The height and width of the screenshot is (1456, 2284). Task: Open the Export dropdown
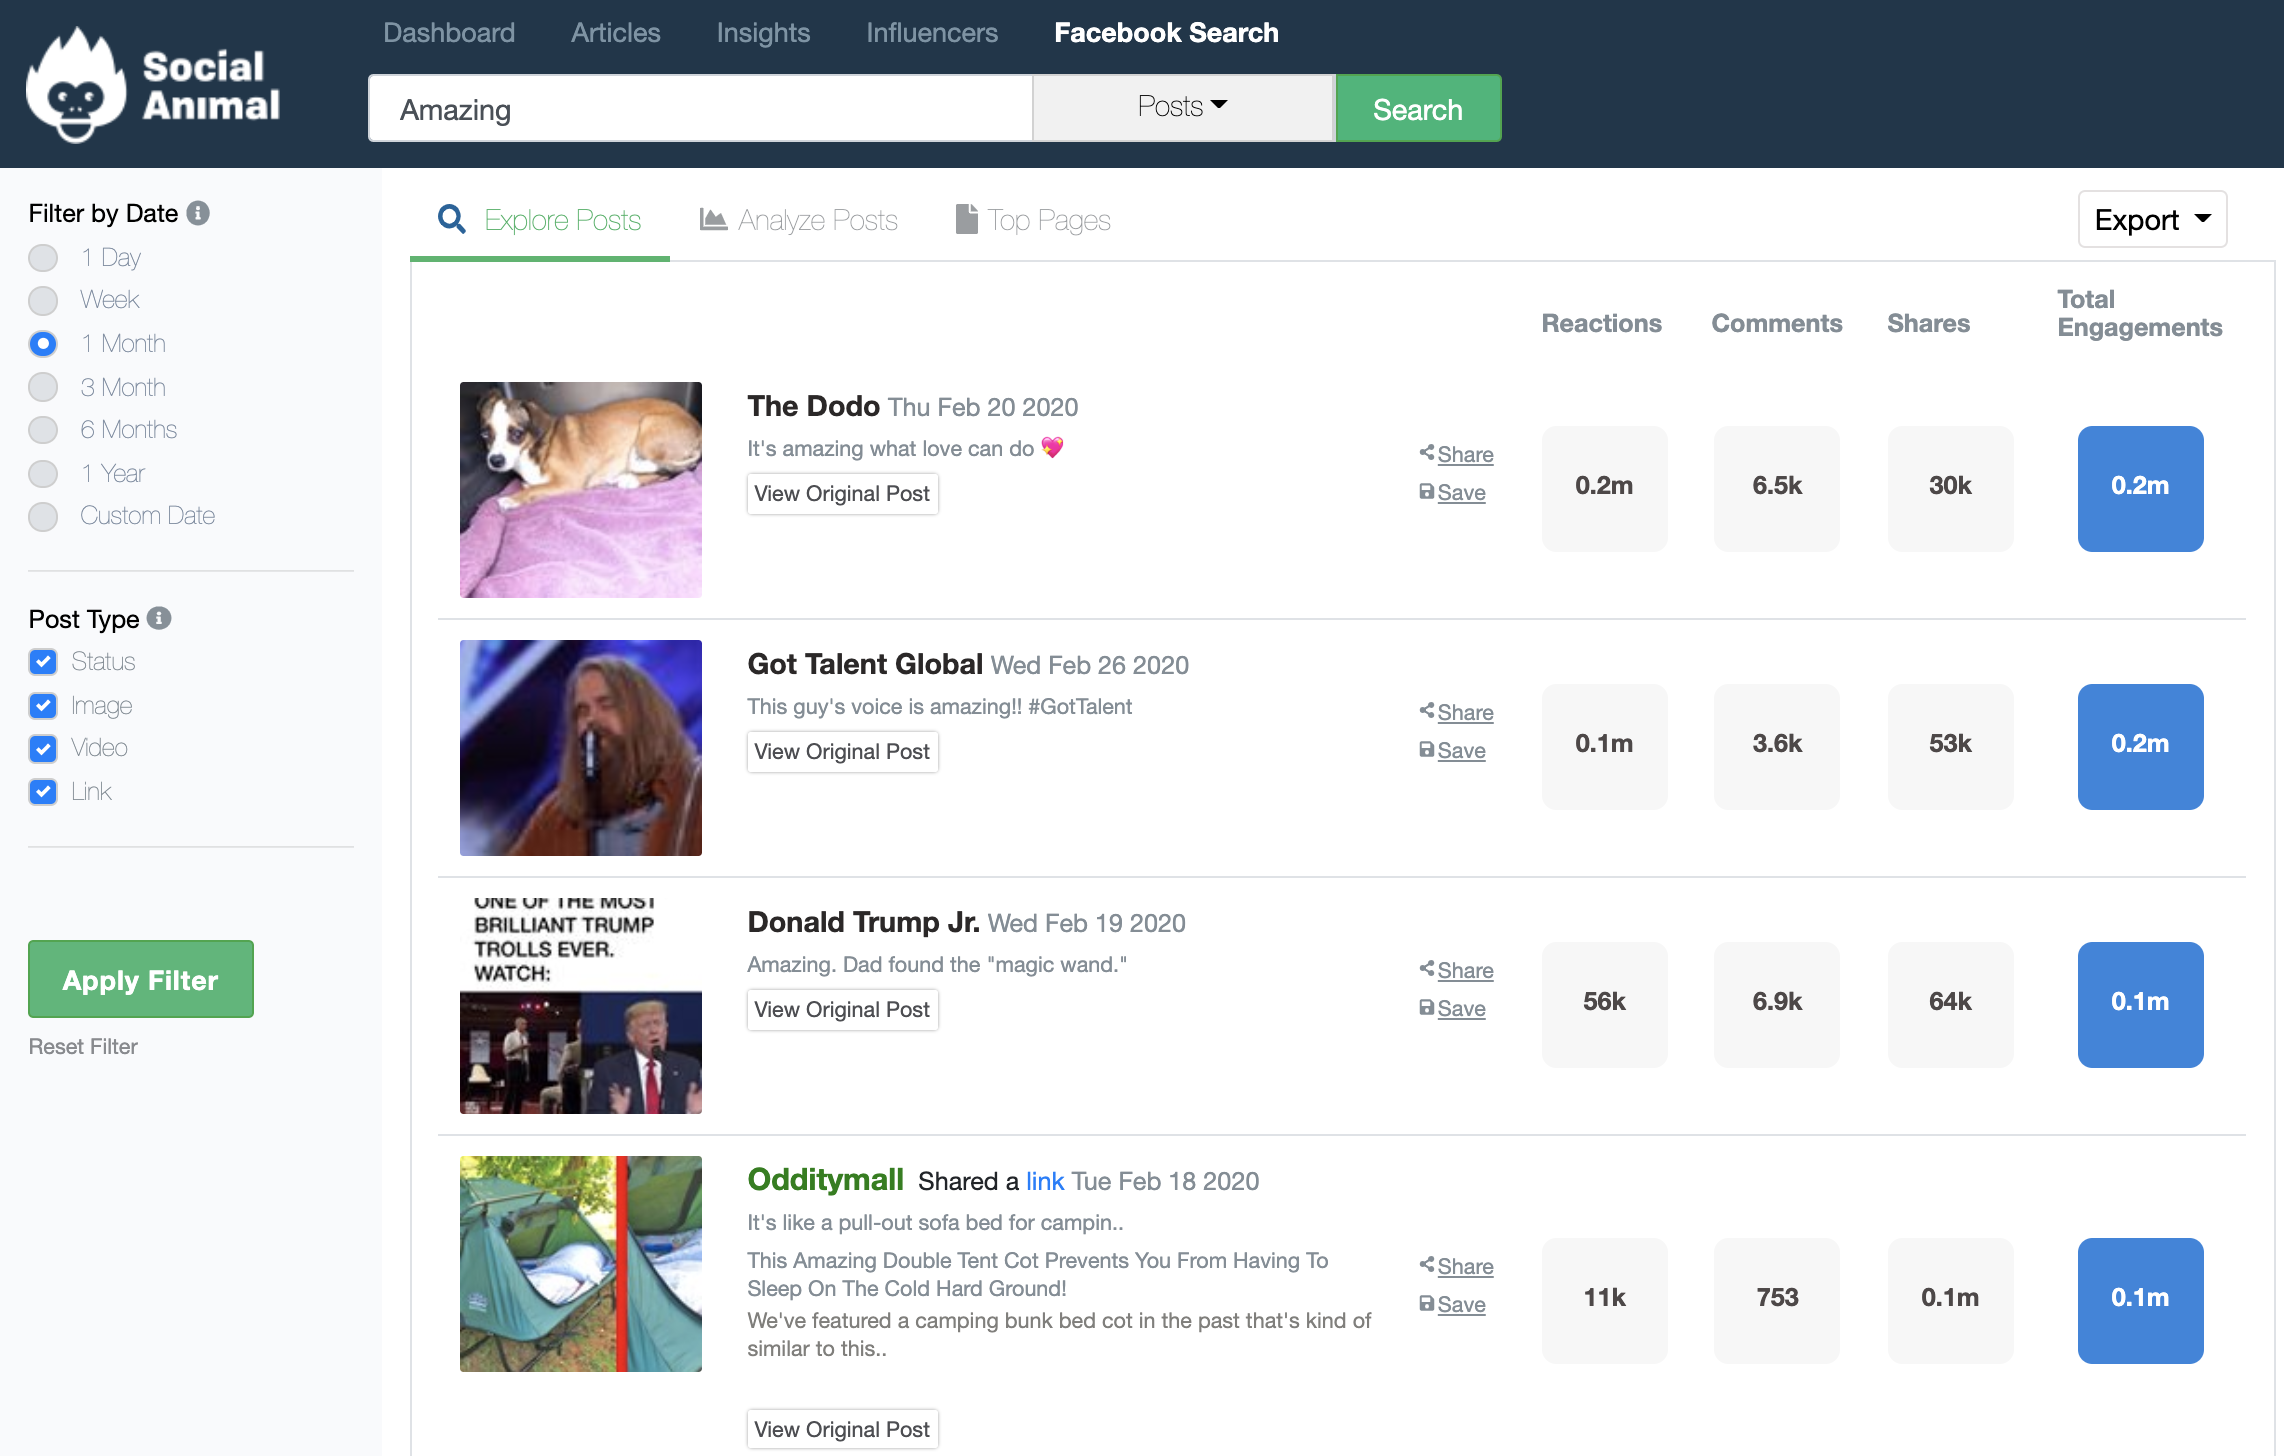[2152, 219]
